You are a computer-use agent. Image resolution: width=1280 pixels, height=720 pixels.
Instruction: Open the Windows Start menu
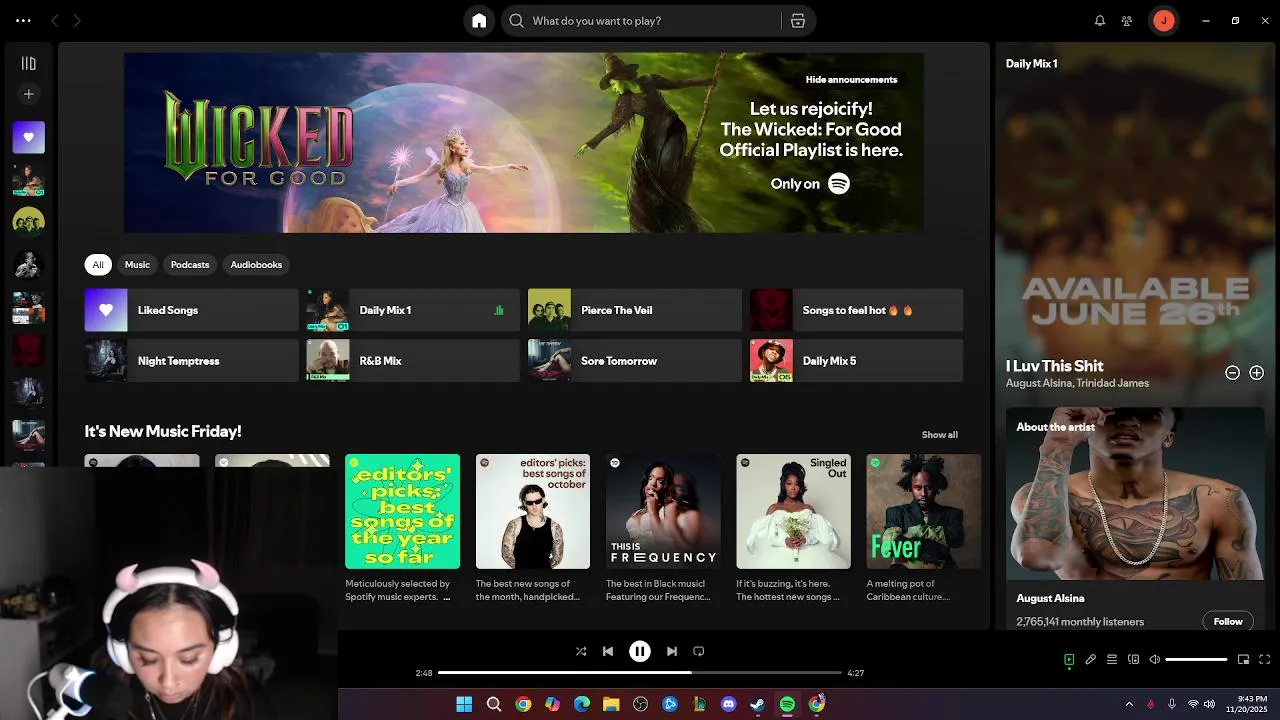[x=464, y=704]
